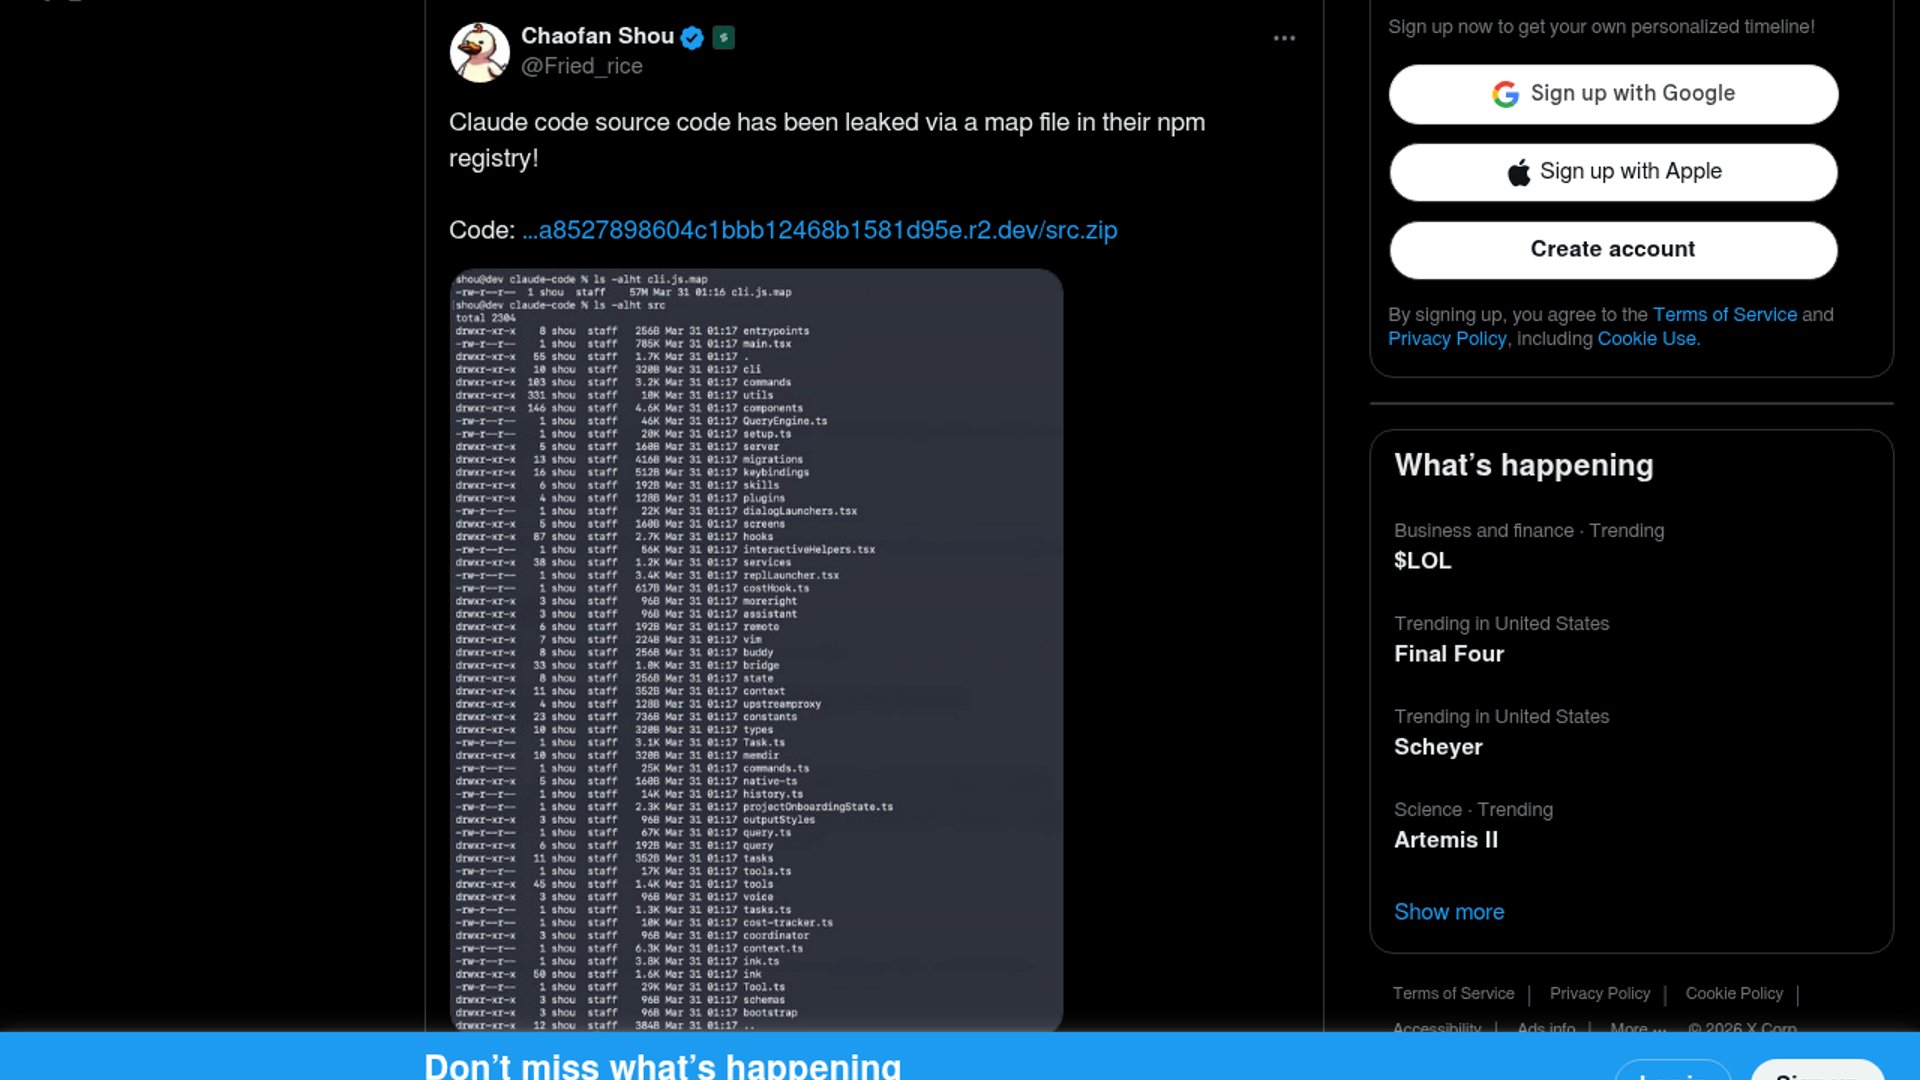Enlarge the terminal listing screenshot
This screenshot has width=1920, height=1080.
(x=756, y=650)
